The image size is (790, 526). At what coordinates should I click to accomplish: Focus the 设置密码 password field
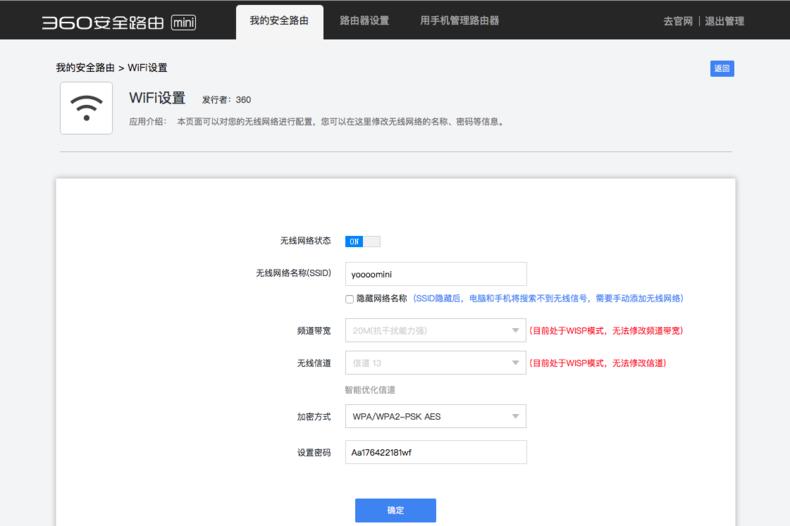pyautogui.click(x=435, y=452)
